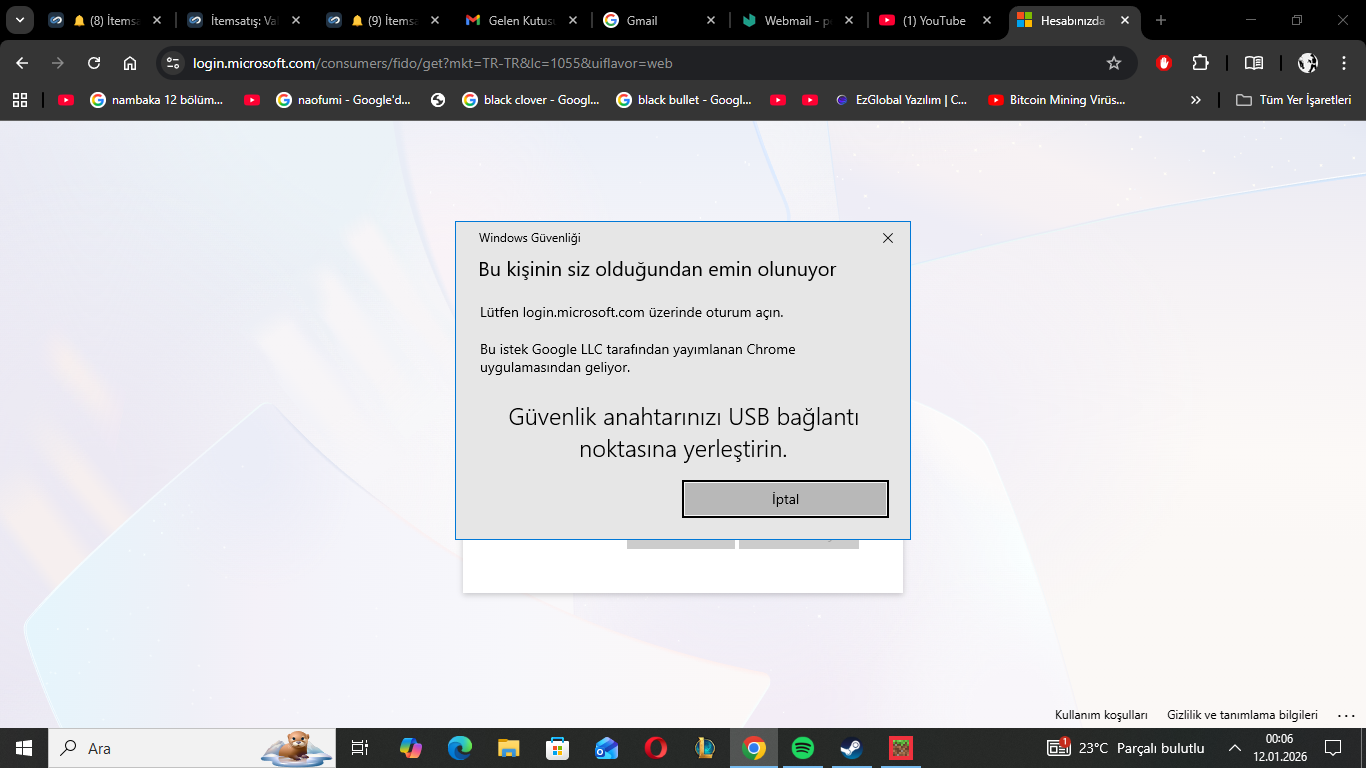1366x768 pixels.
Task: Open Microsoft Edge from the taskbar
Action: (x=460, y=748)
